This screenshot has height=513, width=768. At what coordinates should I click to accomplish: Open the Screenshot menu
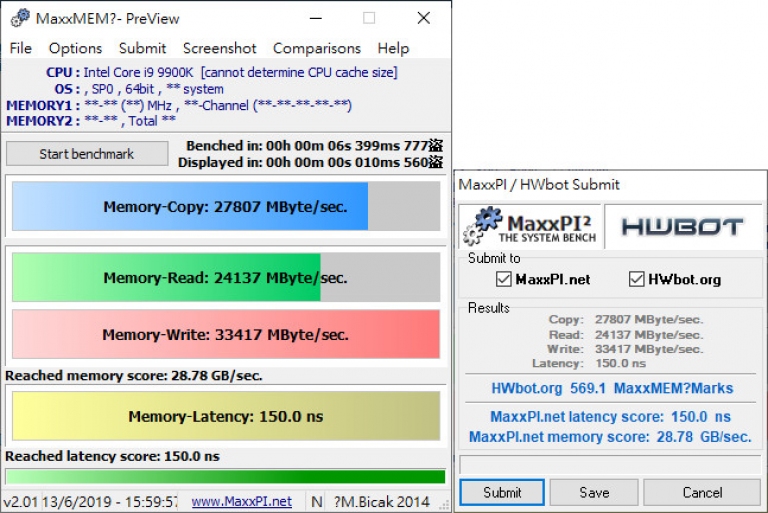219,49
